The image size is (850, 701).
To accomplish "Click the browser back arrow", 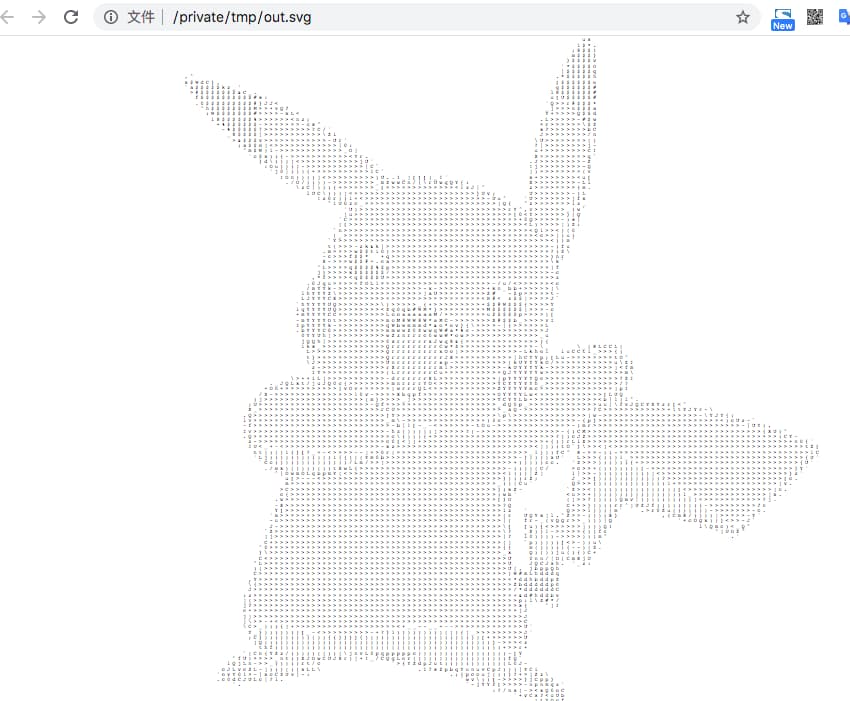I will tap(10, 17).
